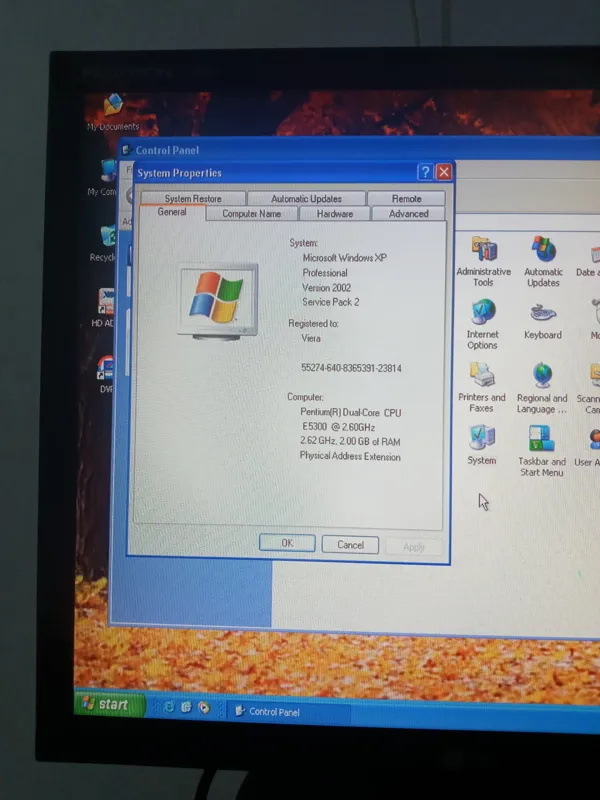Confirm System Properties with OK

pyautogui.click(x=287, y=543)
